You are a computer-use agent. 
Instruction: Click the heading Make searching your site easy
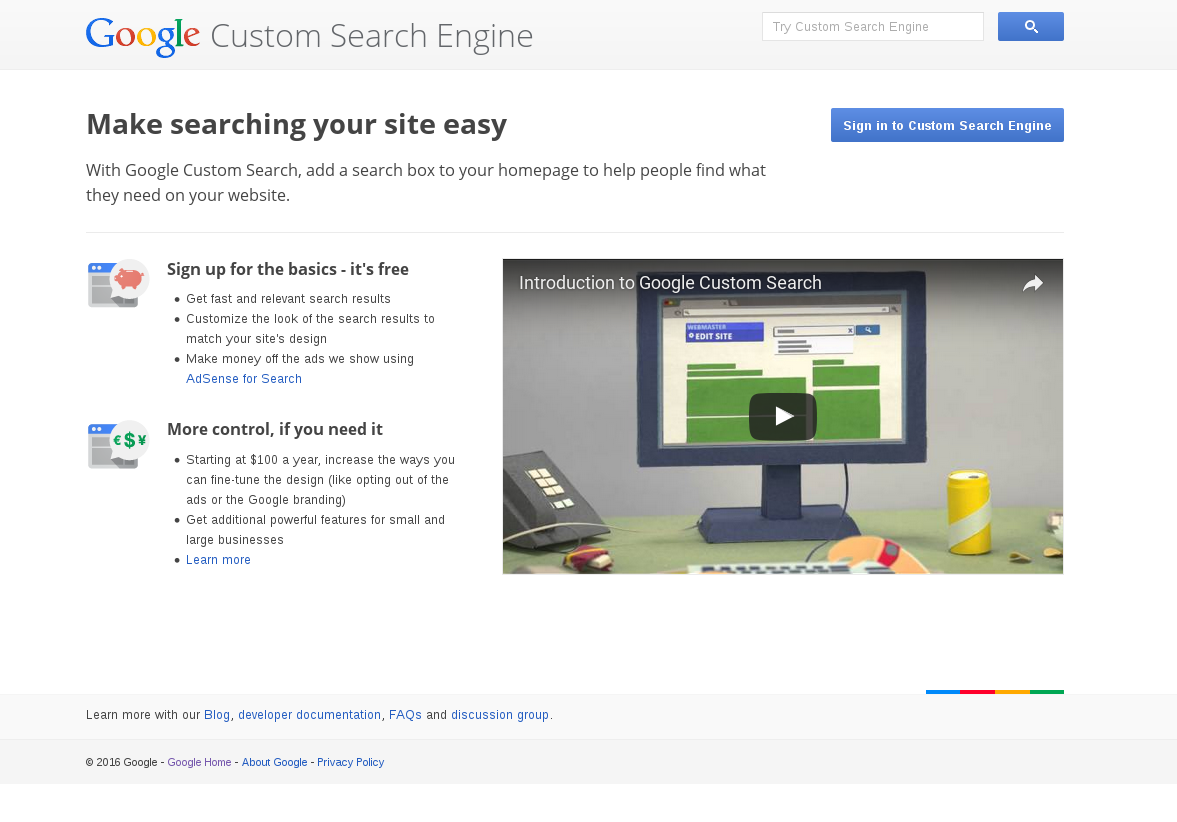297,124
